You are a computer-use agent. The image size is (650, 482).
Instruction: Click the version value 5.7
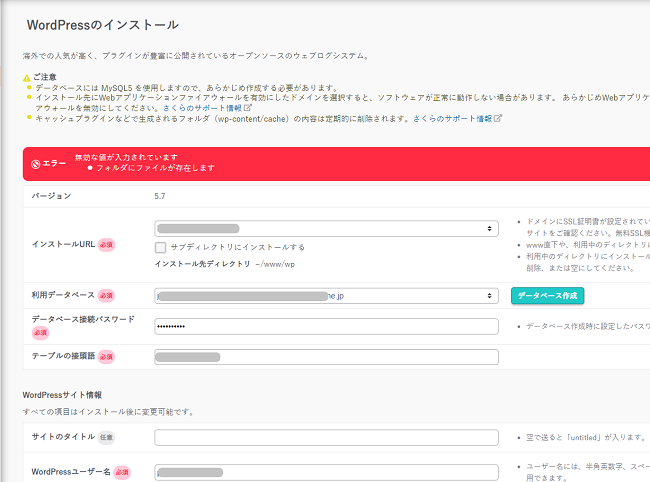160,196
